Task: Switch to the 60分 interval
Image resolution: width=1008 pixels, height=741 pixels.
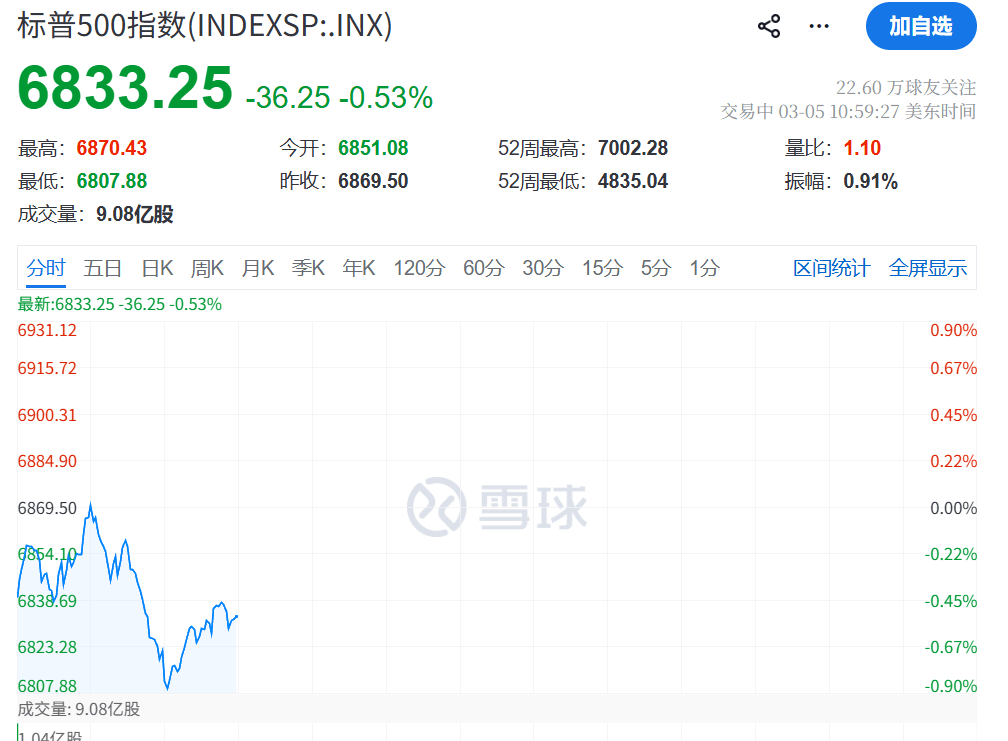Action: [483, 268]
